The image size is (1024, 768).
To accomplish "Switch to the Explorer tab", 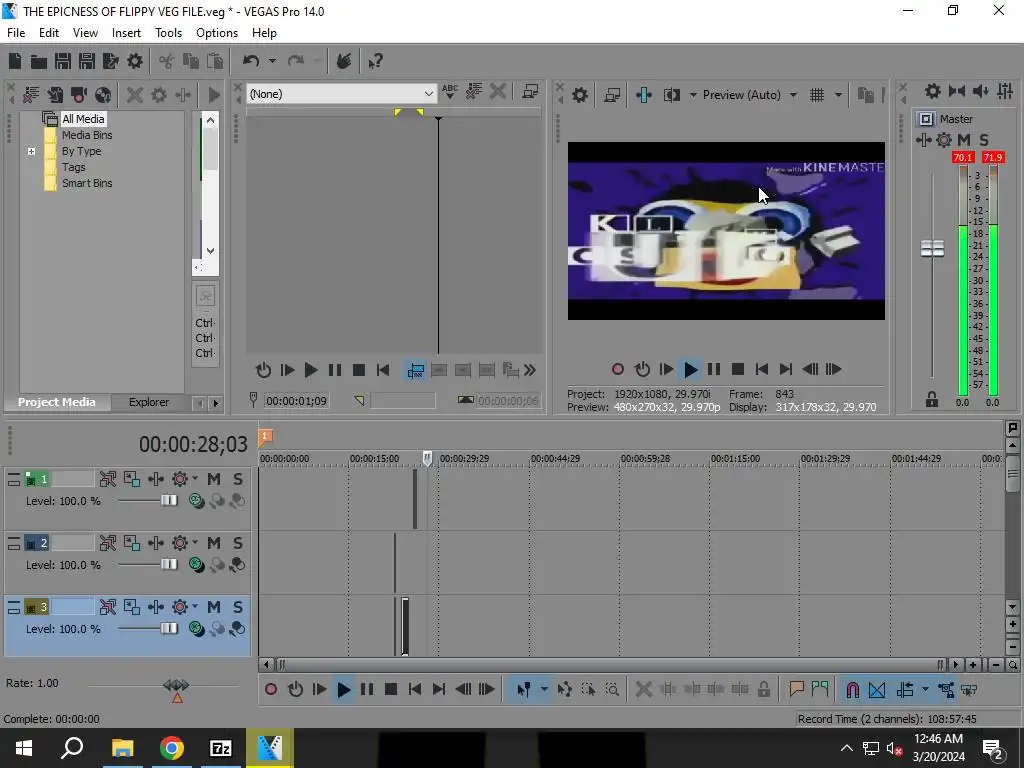I will (x=149, y=402).
